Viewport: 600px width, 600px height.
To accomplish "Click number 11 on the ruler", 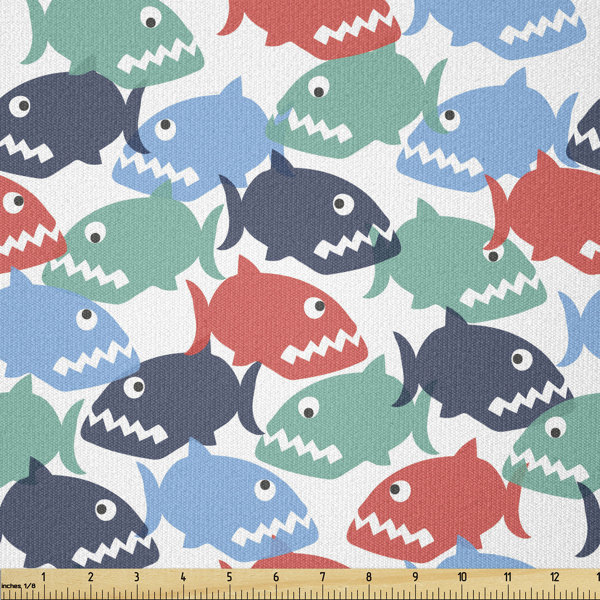I will point(508,577).
